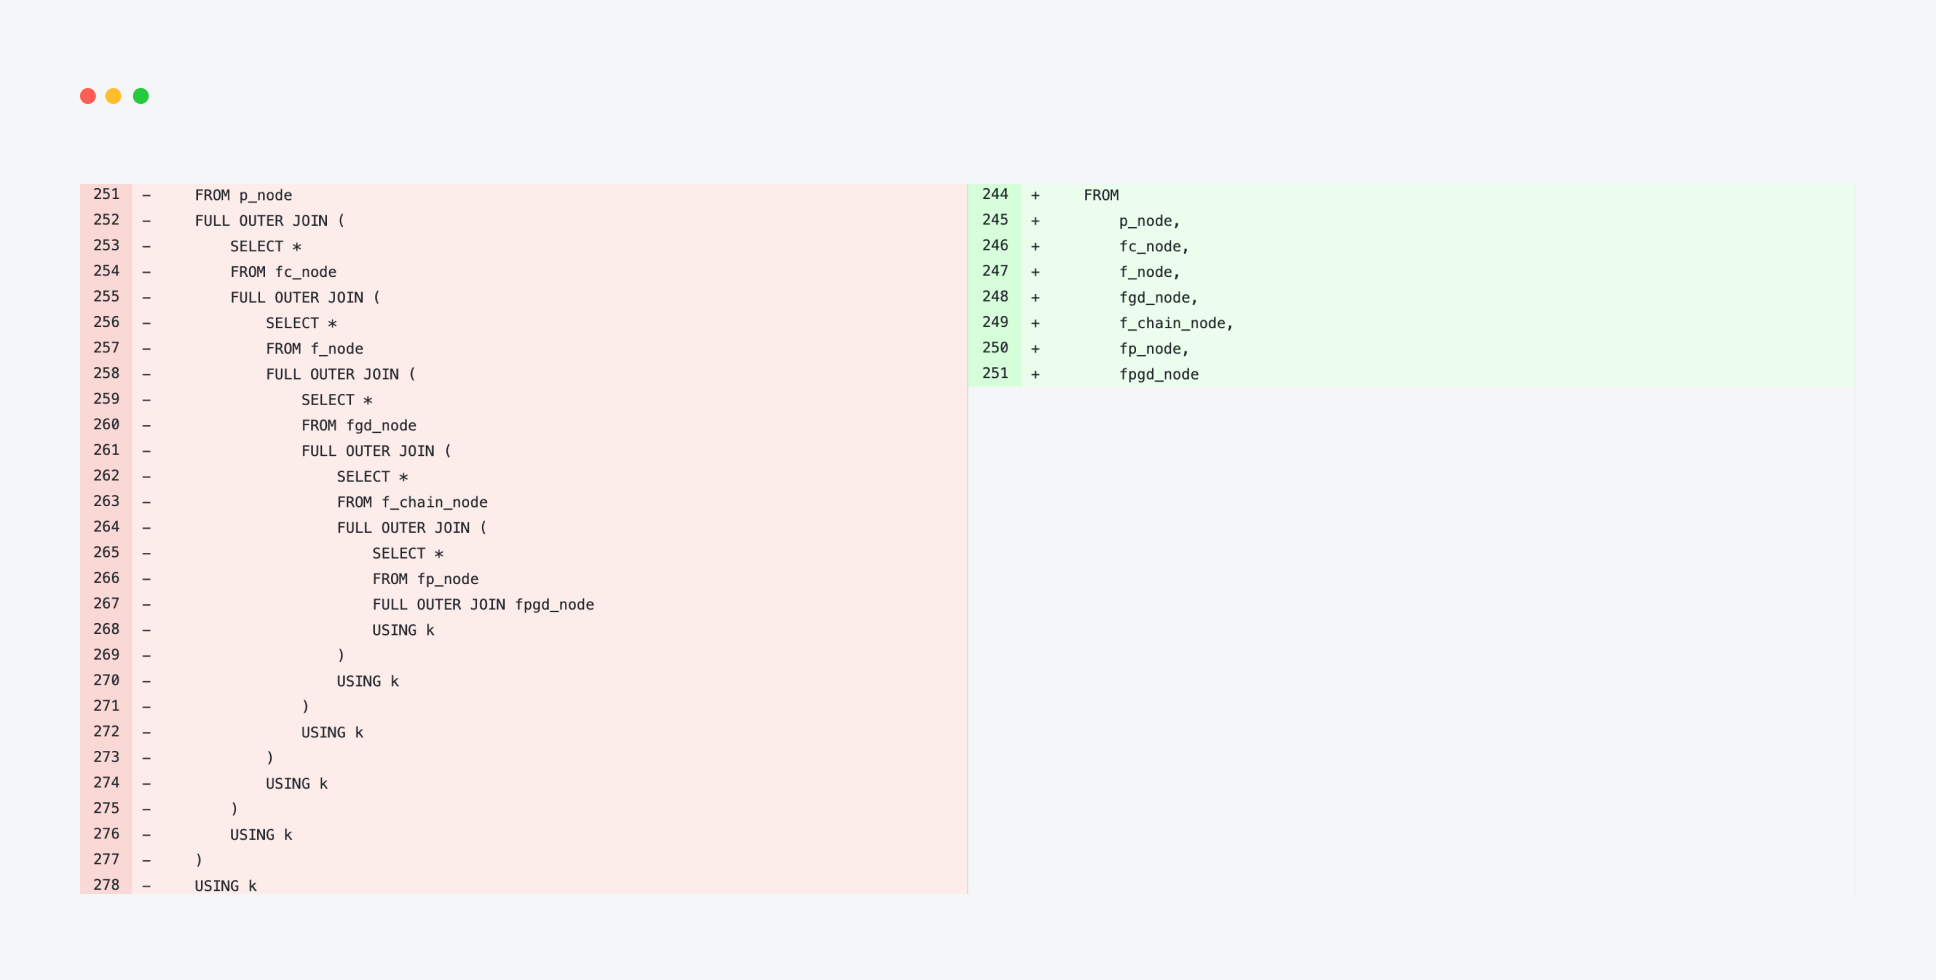Click the closing parenthesis on line 277

click(199, 860)
